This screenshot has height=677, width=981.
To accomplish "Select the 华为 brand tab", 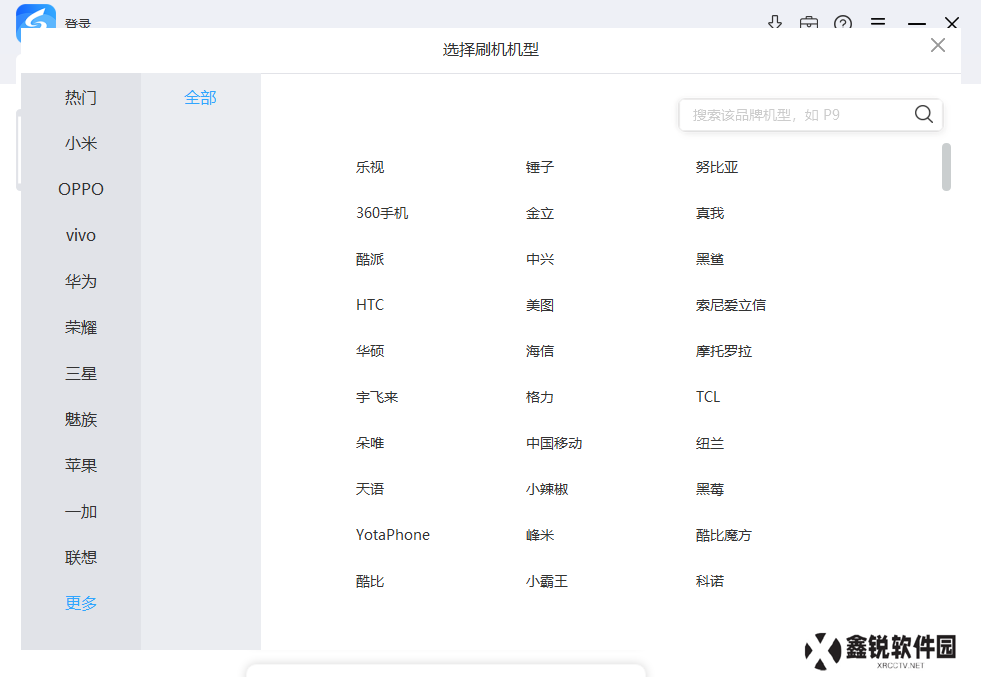I will pyautogui.click(x=81, y=281).
